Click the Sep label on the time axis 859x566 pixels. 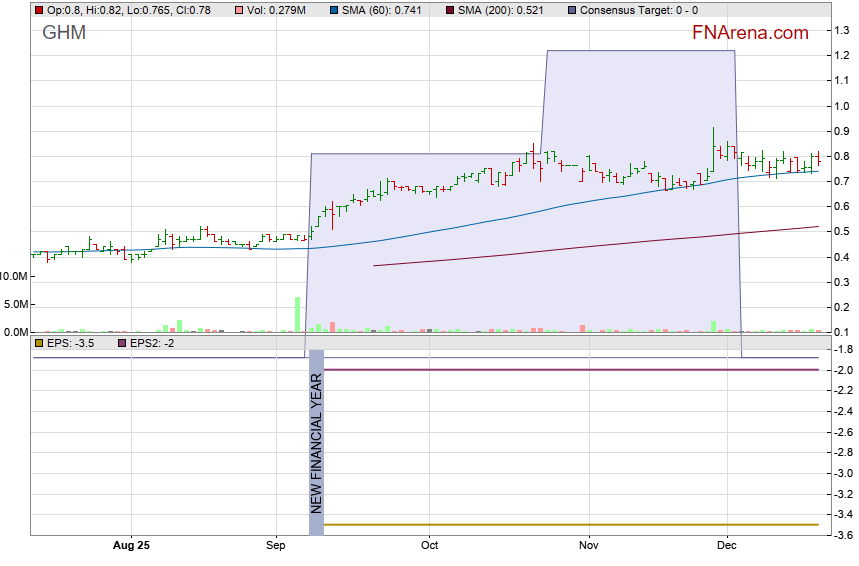tap(276, 546)
